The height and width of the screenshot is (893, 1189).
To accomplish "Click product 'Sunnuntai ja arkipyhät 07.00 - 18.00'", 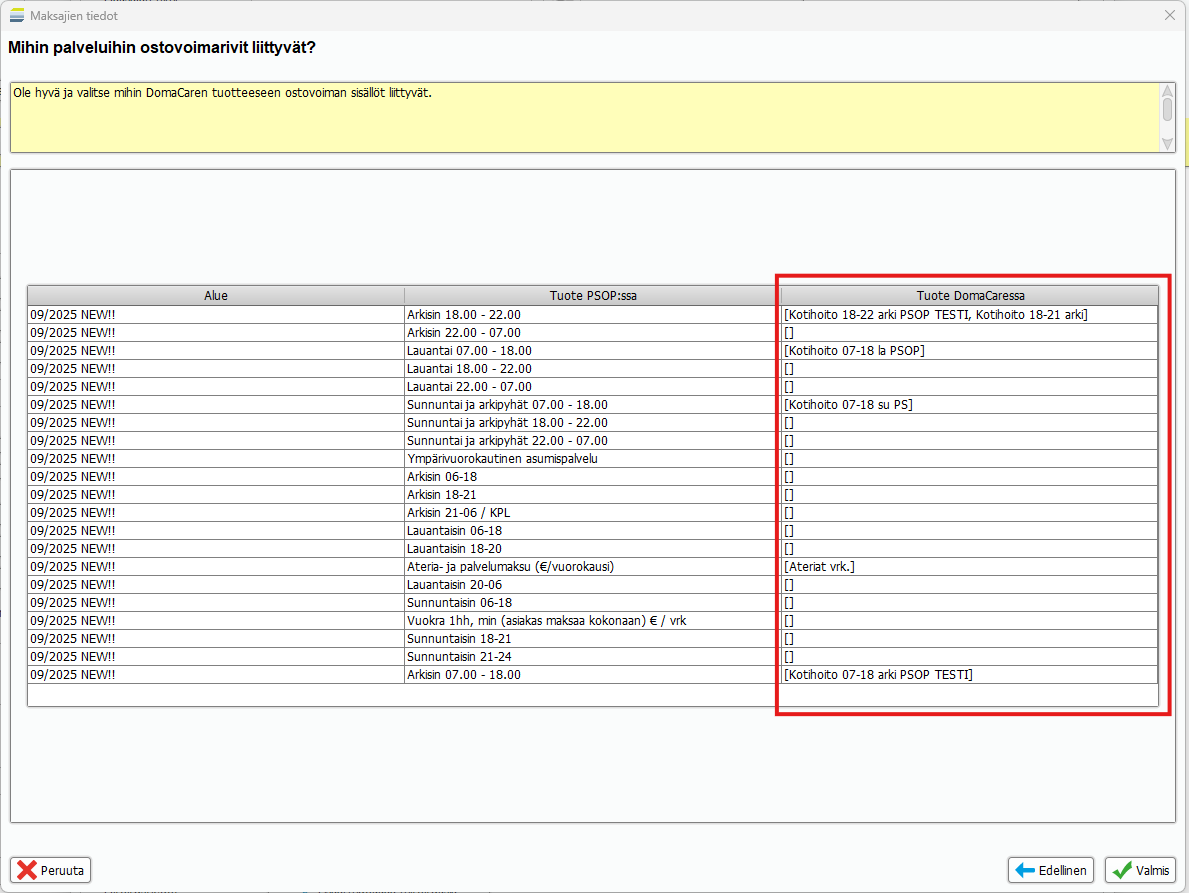I will pos(593,405).
